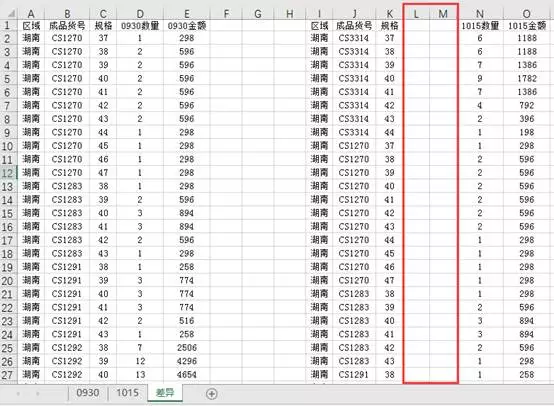The width and height of the screenshot is (554, 406).
Task: Select column D header
Action: pos(140,14)
